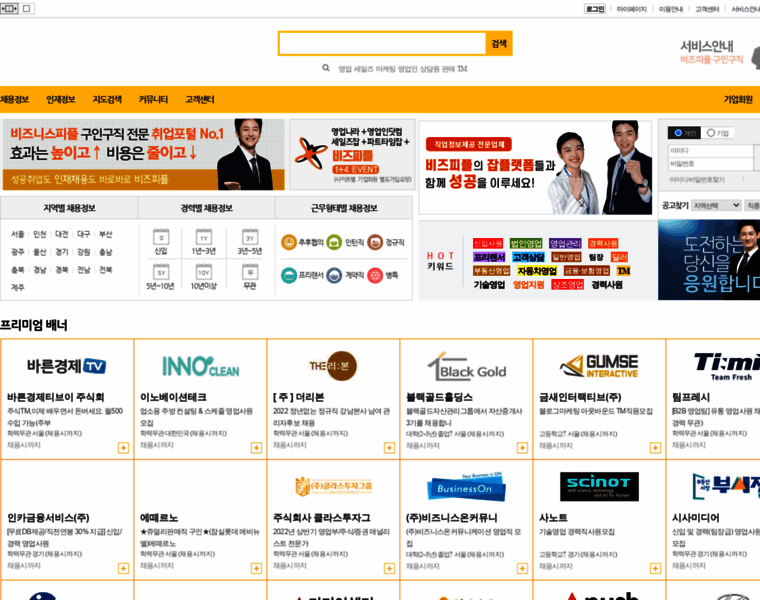The width and height of the screenshot is (760, 600).
Task: Click 아이디/비밀번호찾기 link
Action: [x=697, y=179]
